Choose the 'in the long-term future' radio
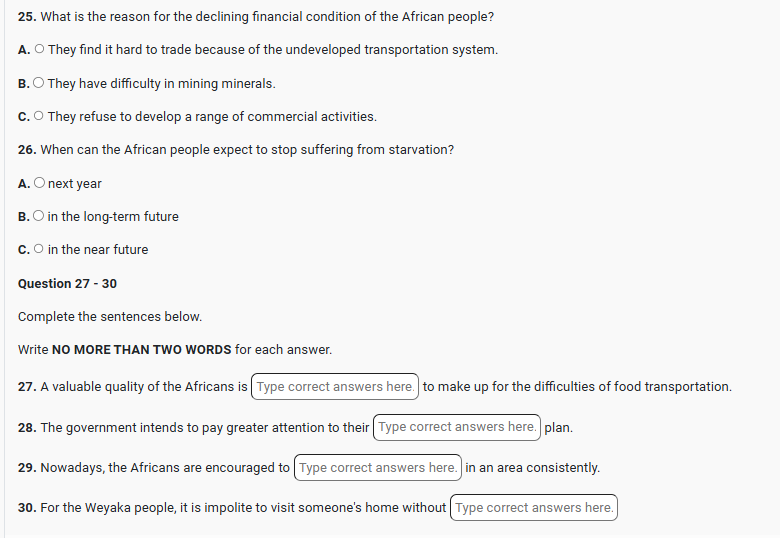This screenshot has height=538, width=780. (x=39, y=216)
